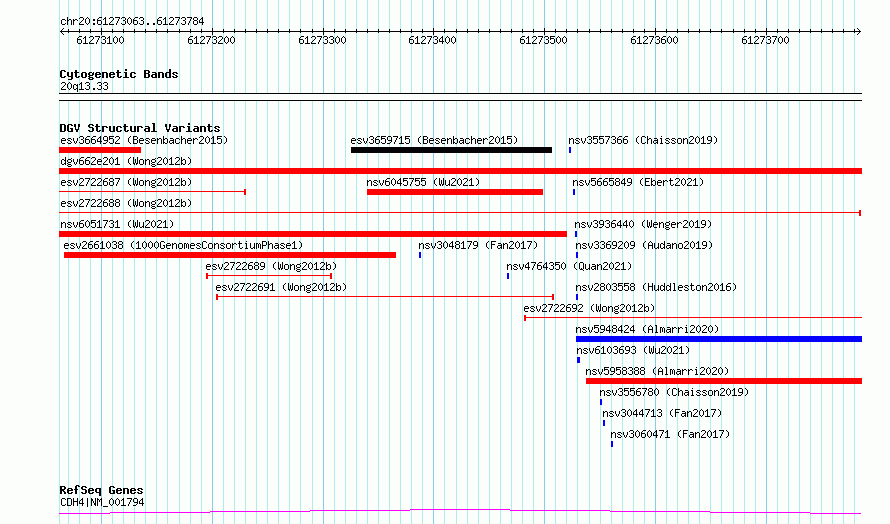Click nsv3048179 (Fan2017) label

[x=478, y=245]
